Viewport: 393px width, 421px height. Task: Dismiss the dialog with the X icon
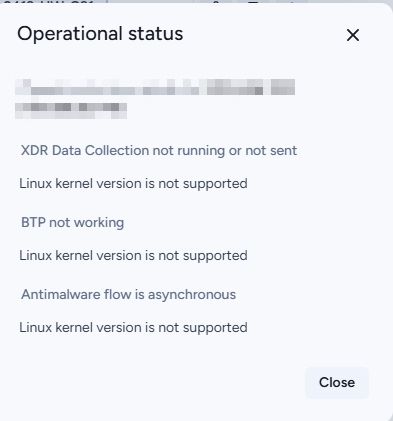353,35
